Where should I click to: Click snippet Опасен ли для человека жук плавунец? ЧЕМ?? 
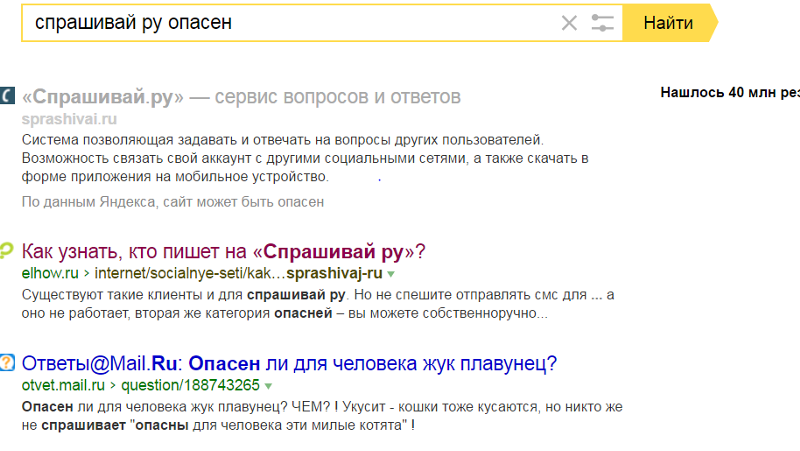pyautogui.click(x=322, y=416)
